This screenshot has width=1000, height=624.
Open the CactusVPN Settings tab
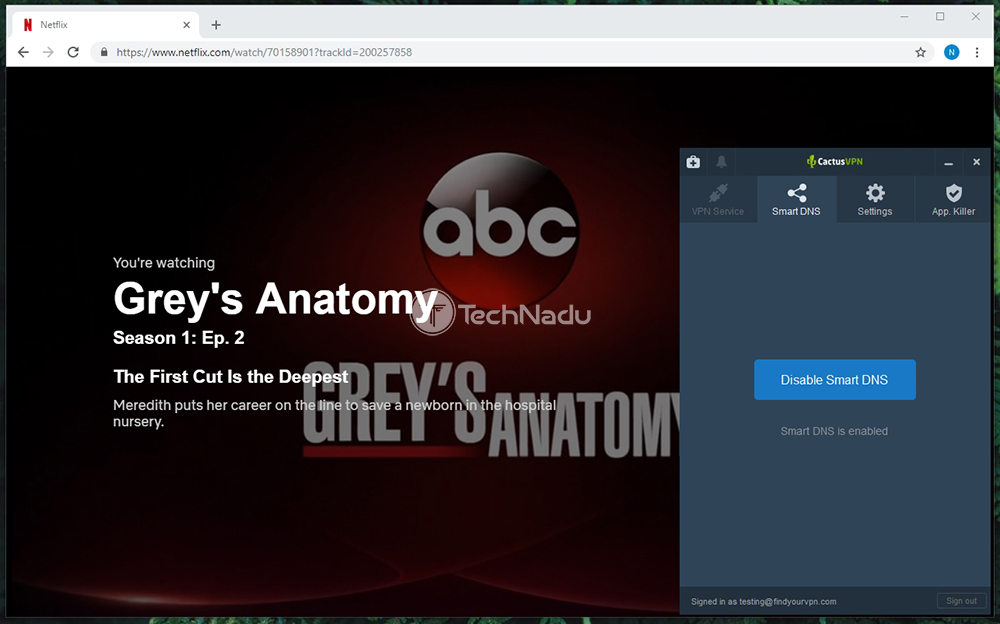pos(875,200)
